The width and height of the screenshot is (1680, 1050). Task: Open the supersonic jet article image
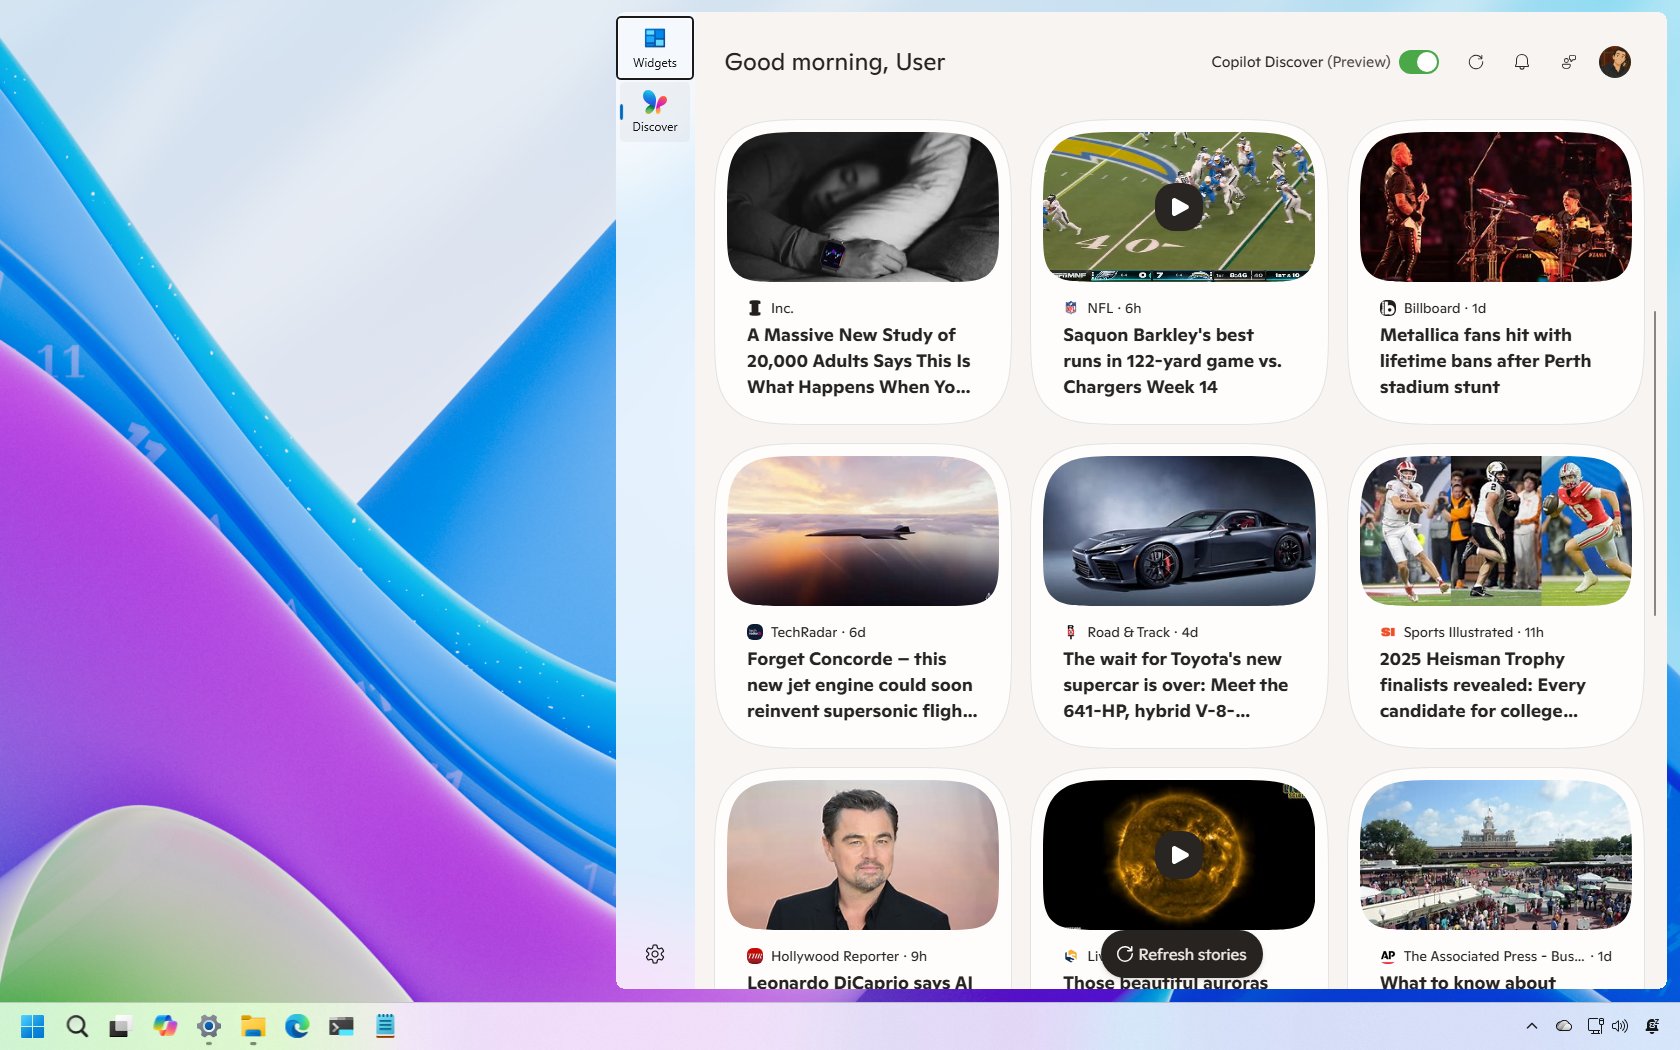pyautogui.click(x=862, y=531)
